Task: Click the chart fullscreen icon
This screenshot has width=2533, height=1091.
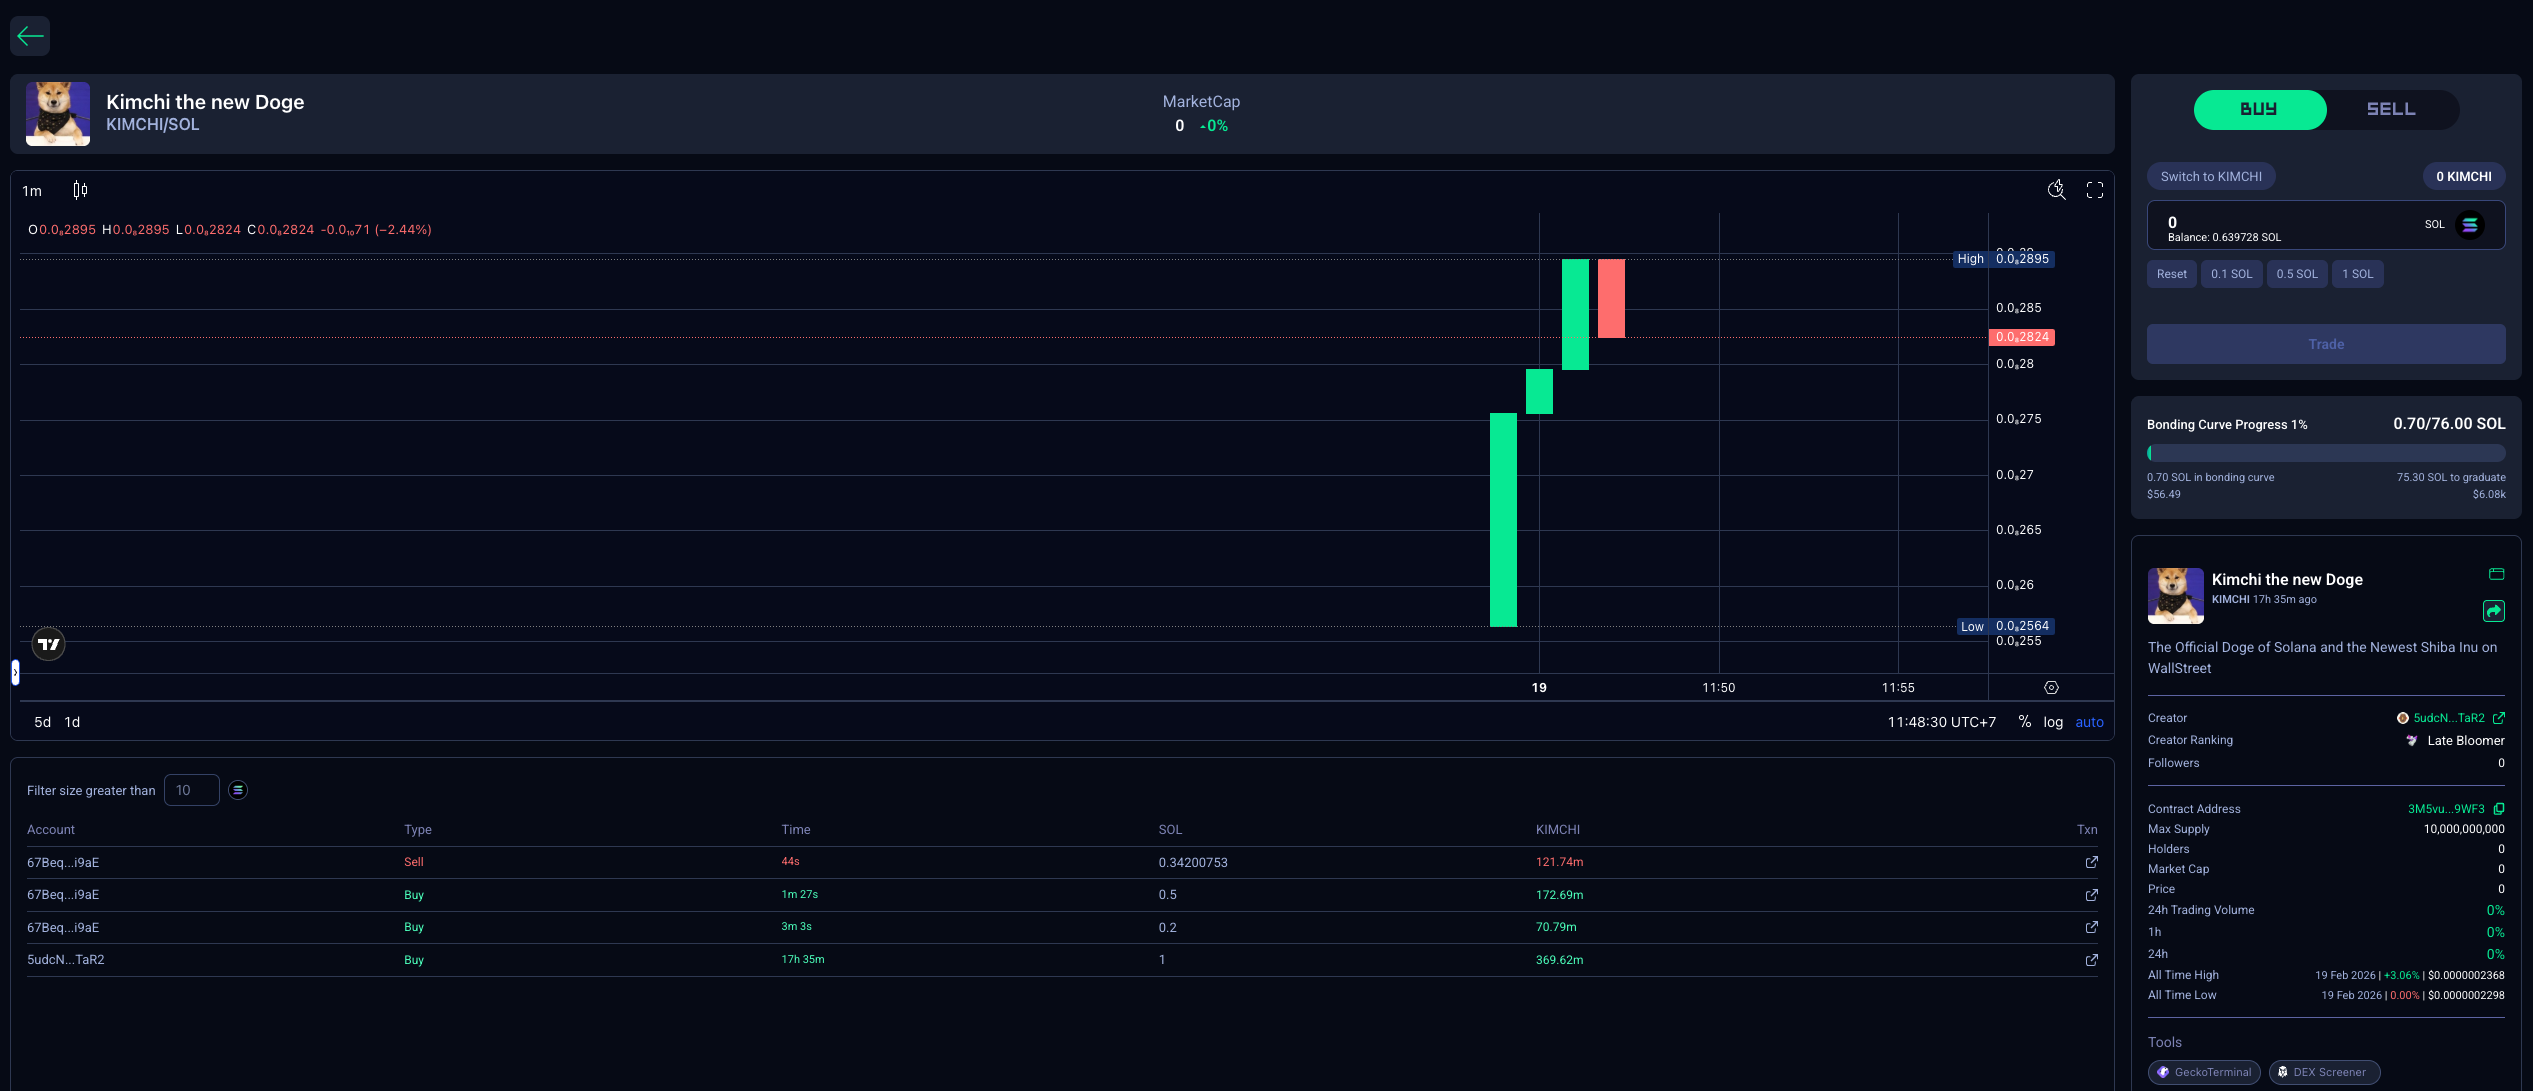Action: click(x=2094, y=190)
